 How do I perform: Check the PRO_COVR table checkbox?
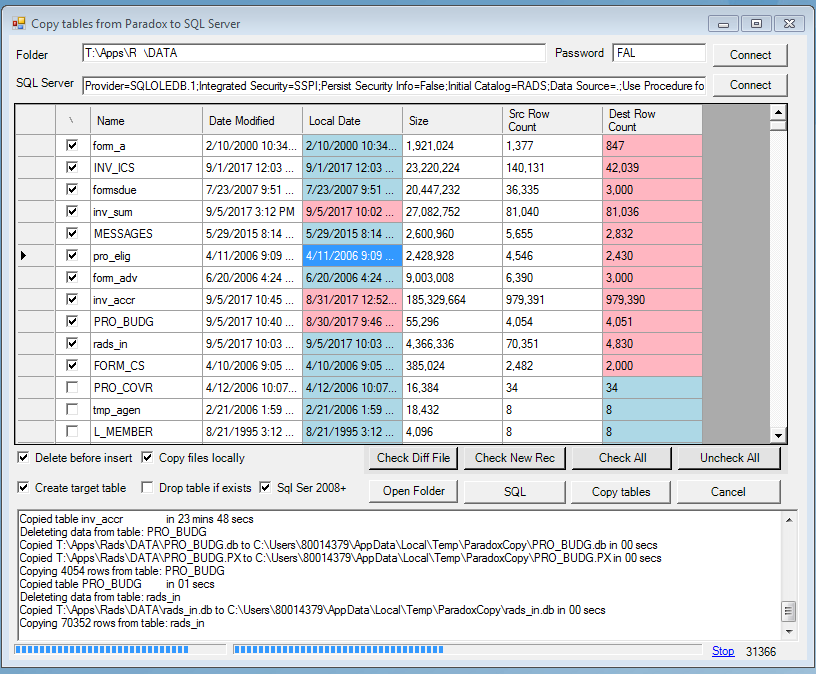pyautogui.click(x=72, y=387)
